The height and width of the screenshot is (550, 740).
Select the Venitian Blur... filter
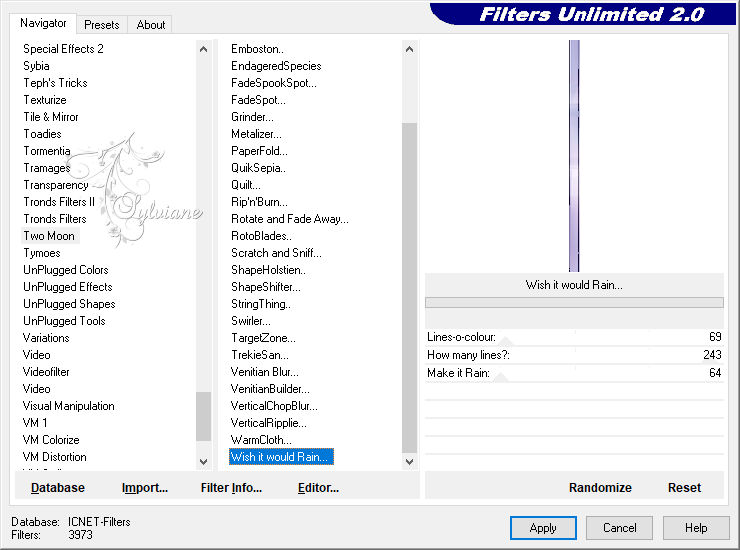pos(264,372)
